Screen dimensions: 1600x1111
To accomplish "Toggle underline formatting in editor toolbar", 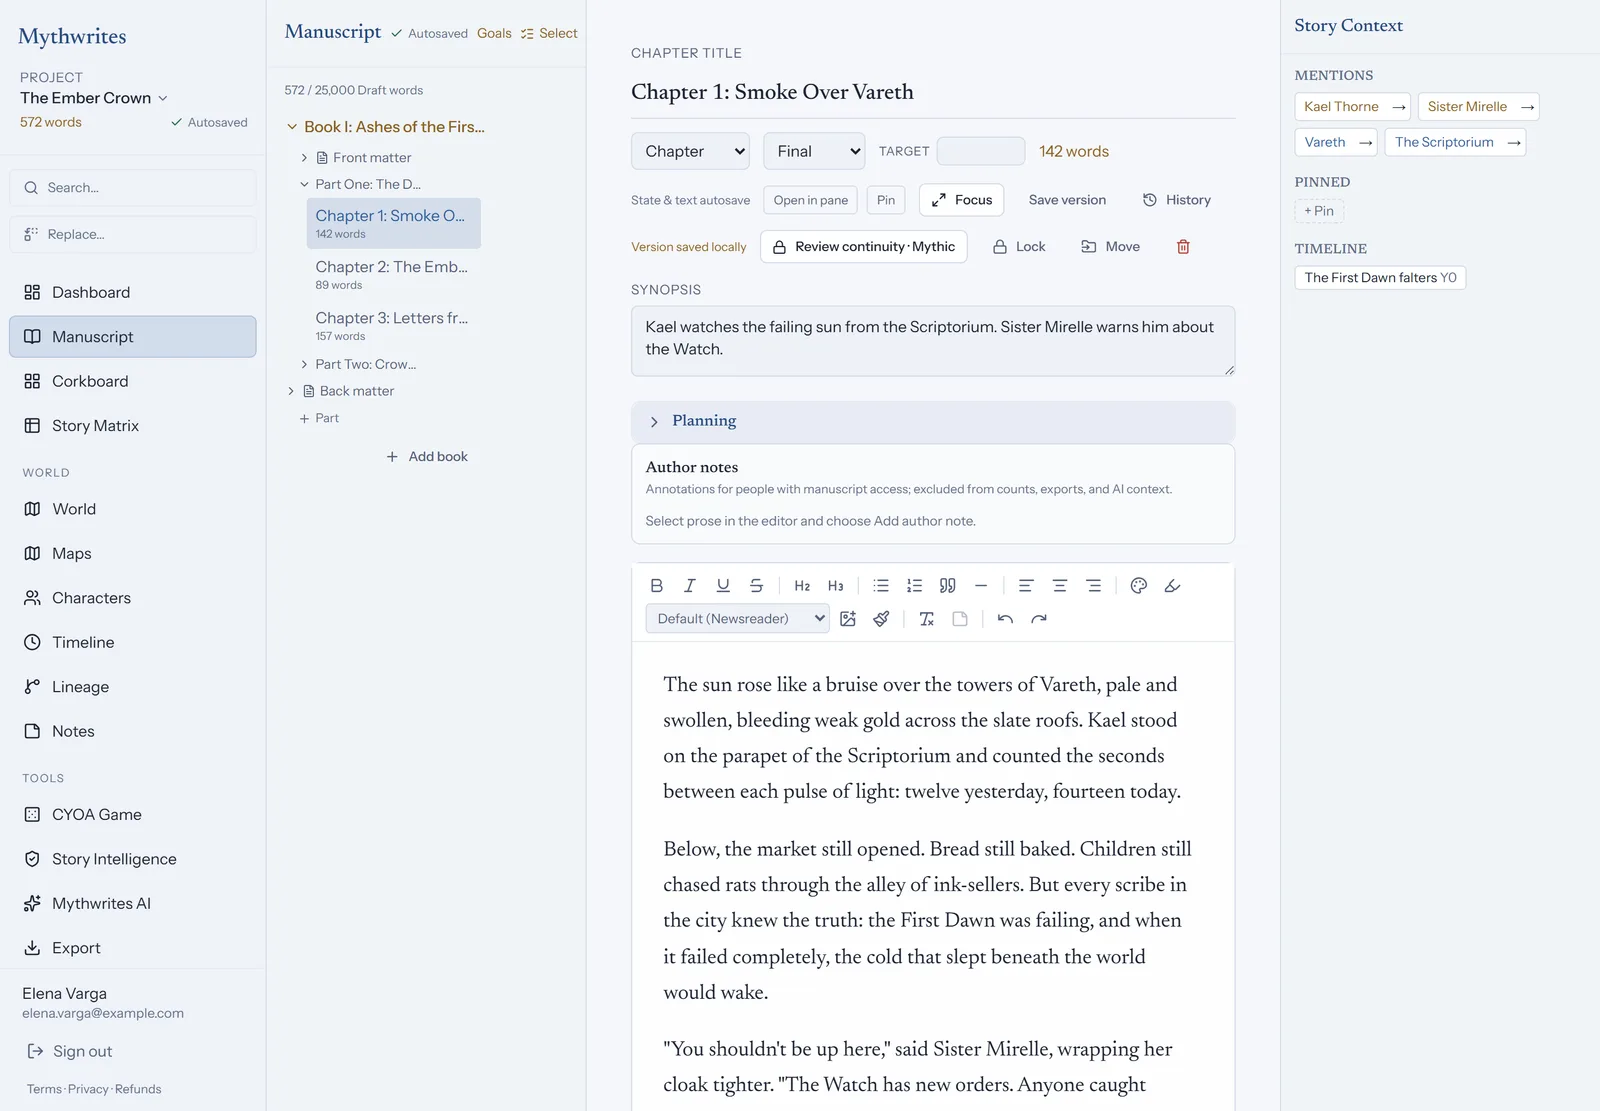I will (x=723, y=586).
